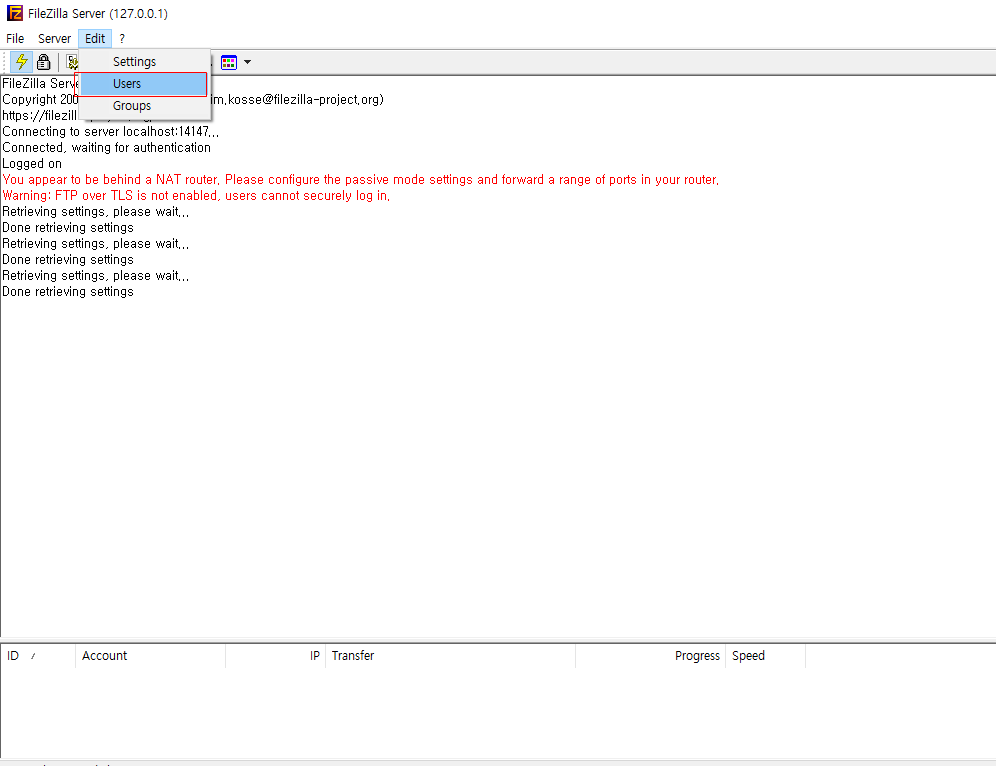996x766 pixels.
Task: Close the open Edit menu
Action: point(95,39)
